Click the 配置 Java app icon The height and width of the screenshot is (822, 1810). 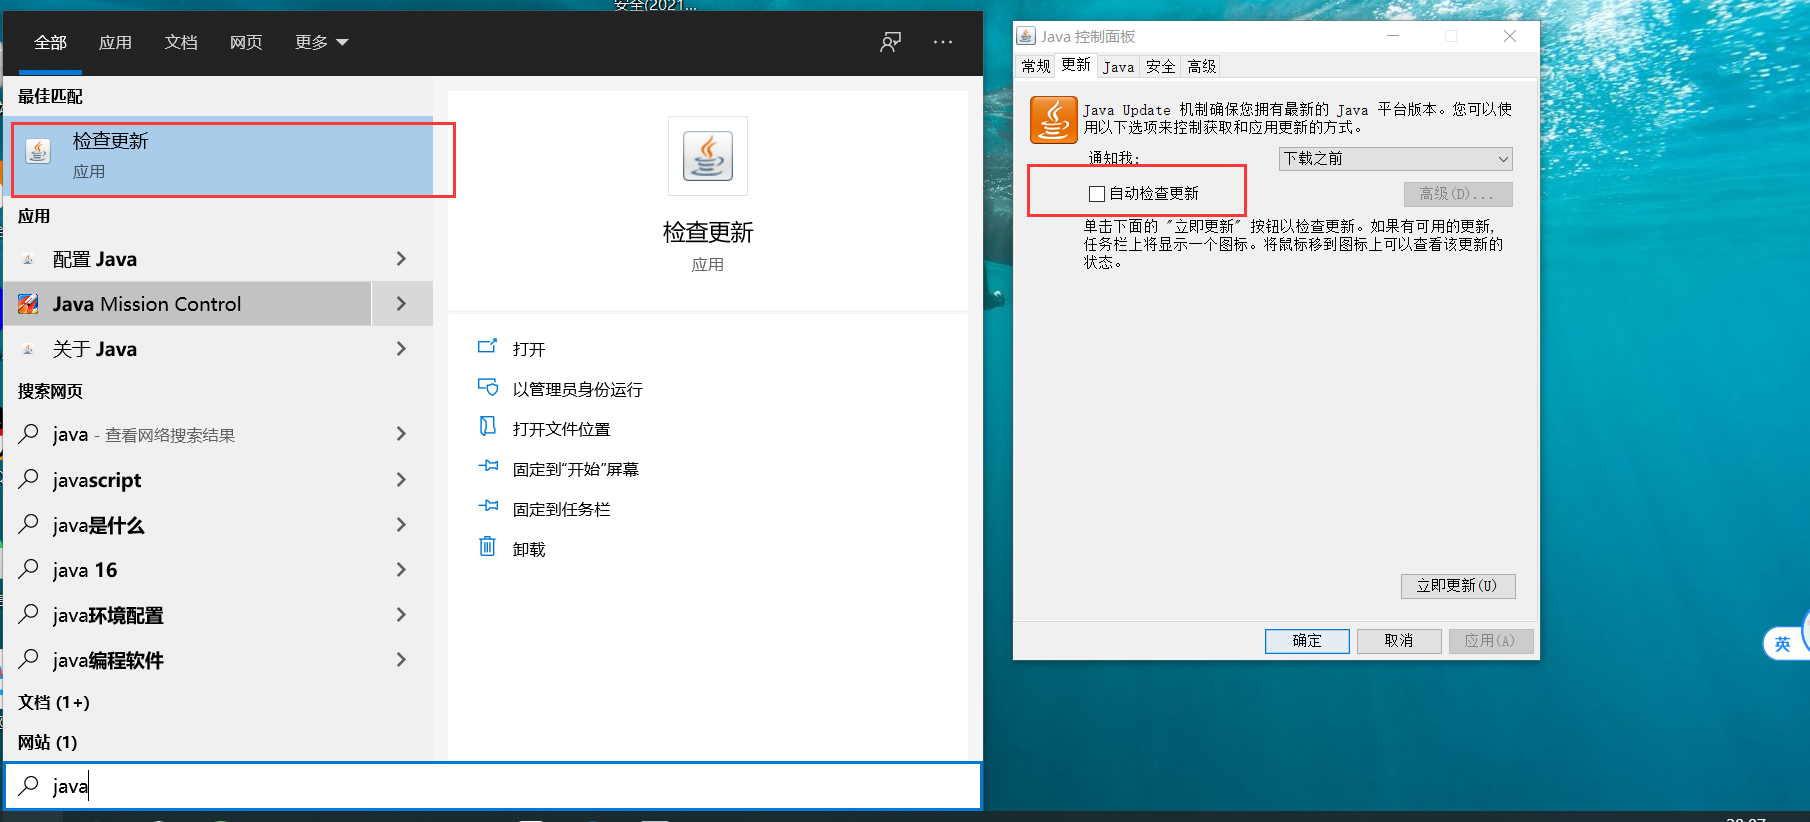29,259
